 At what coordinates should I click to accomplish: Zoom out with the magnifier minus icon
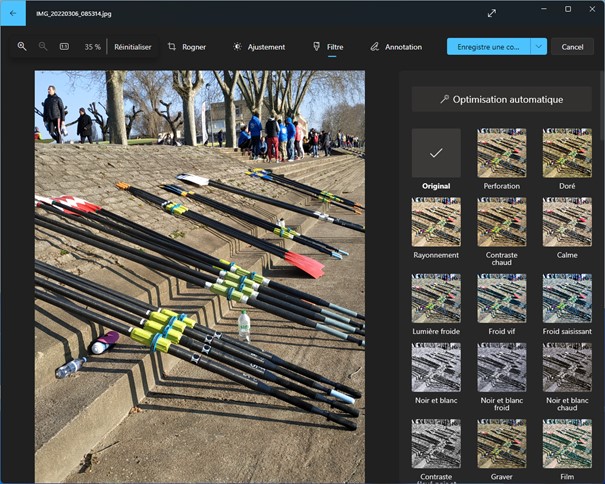pos(43,47)
